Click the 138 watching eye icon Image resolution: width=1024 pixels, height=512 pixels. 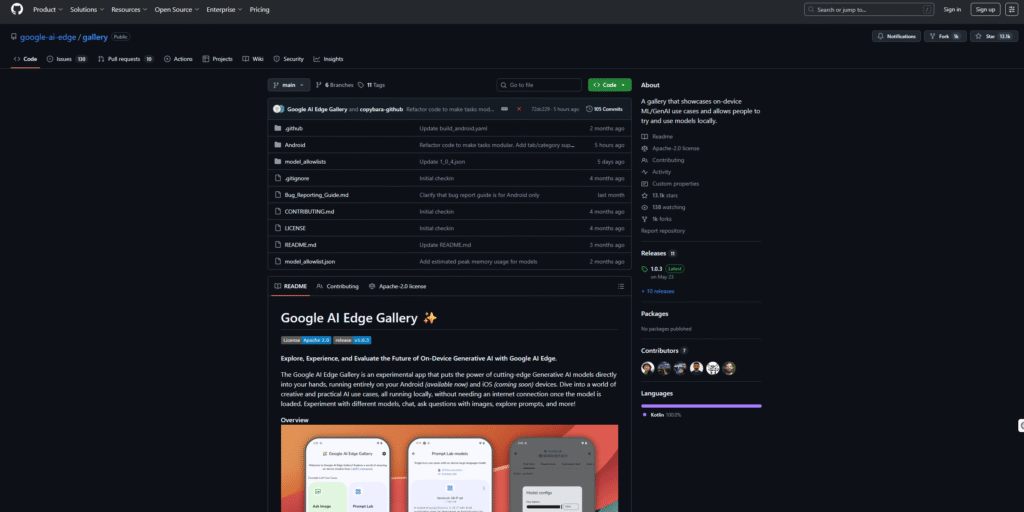point(645,207)
